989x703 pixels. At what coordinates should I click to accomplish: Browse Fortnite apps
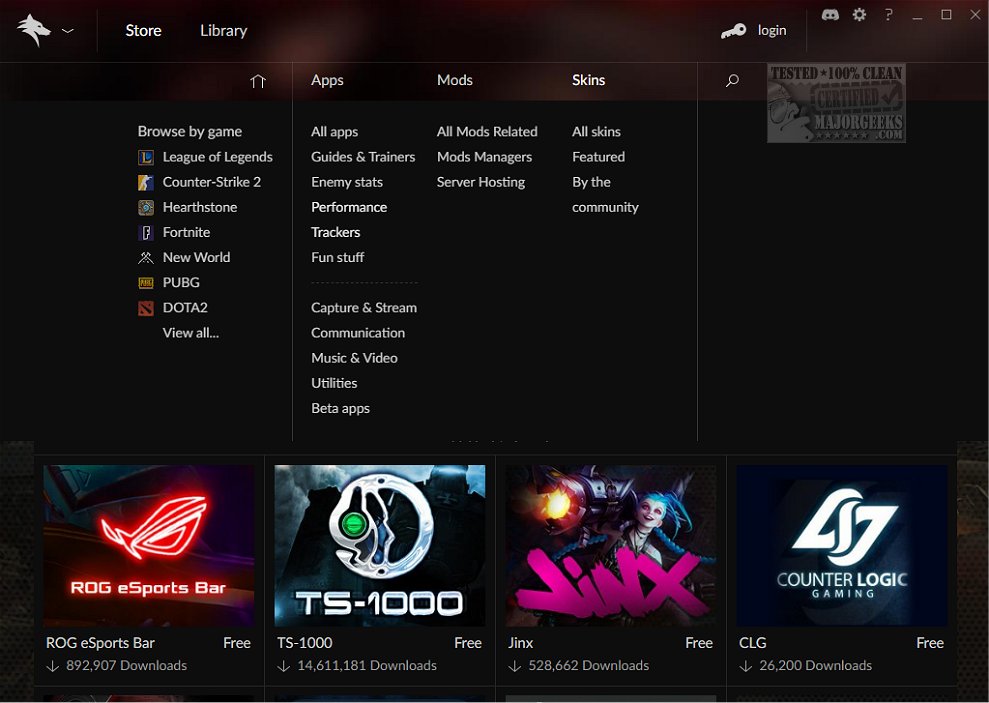point(186,232)
